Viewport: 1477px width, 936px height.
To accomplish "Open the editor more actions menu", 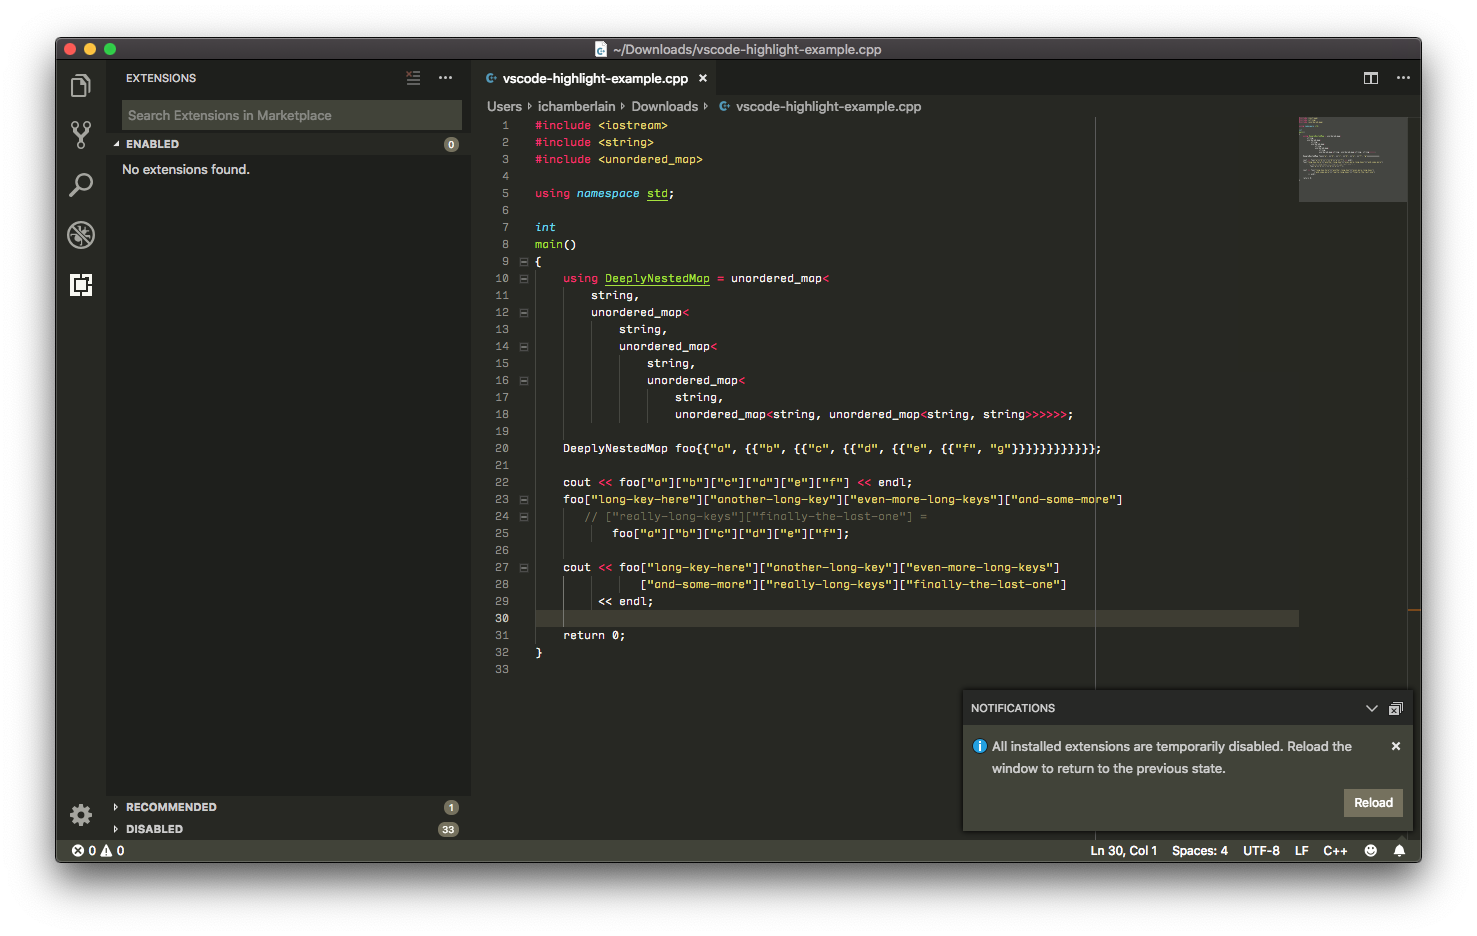I will tap(1403, 77).
